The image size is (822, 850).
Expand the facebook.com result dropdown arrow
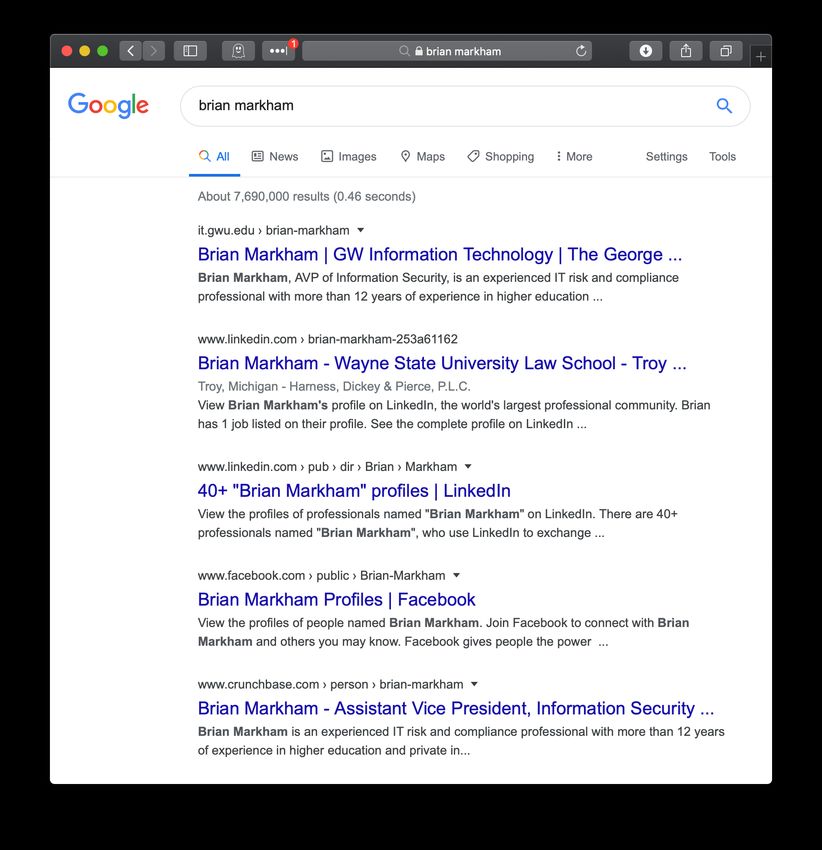(457, 576)
